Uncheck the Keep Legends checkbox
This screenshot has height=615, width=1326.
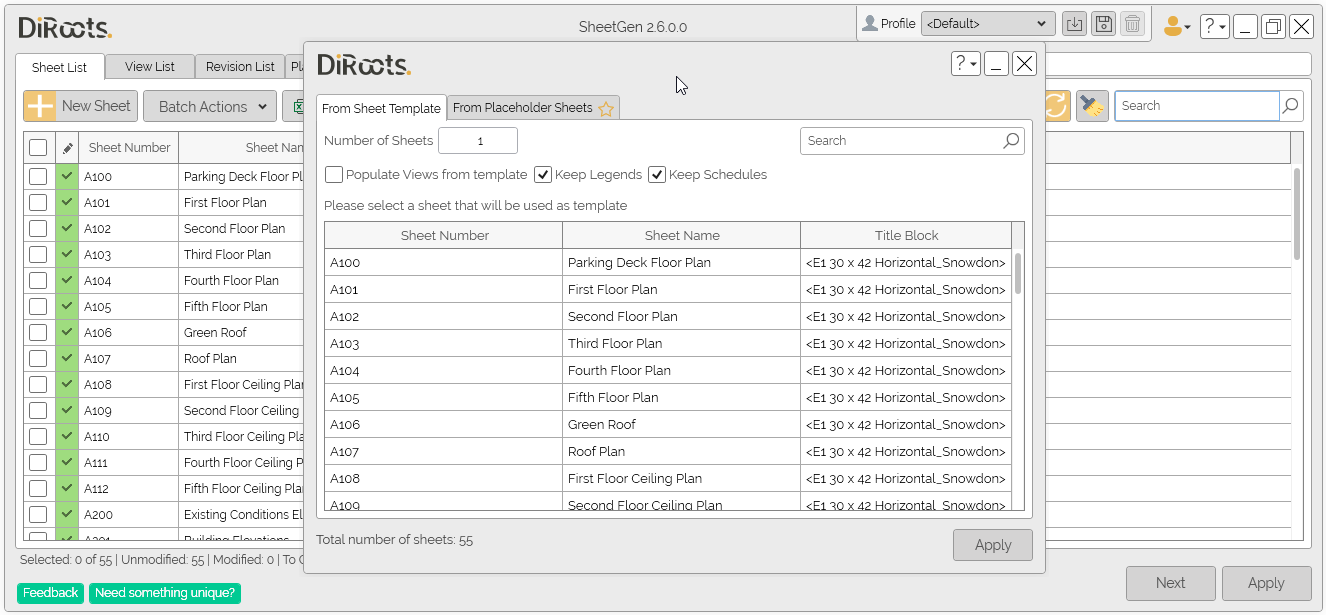pos(543,175)
